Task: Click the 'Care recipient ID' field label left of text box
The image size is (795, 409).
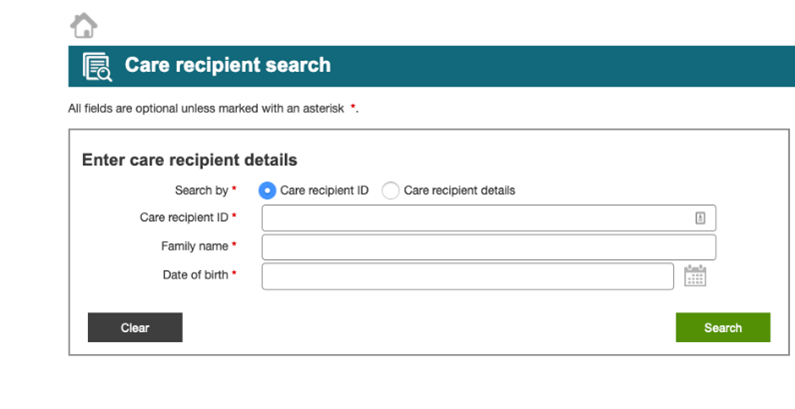Action: [x=184, y=217]
